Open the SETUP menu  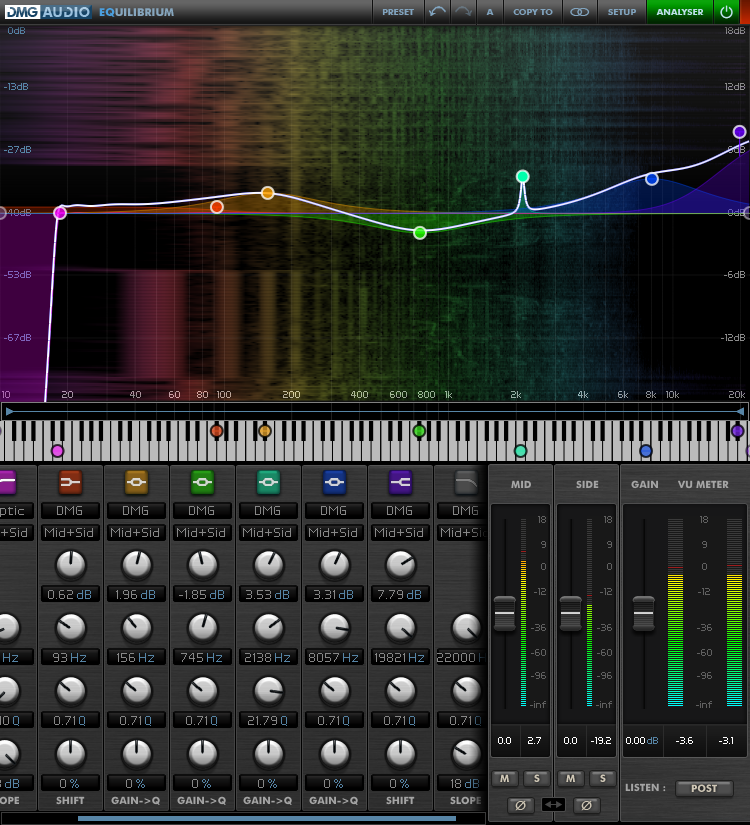622,12
